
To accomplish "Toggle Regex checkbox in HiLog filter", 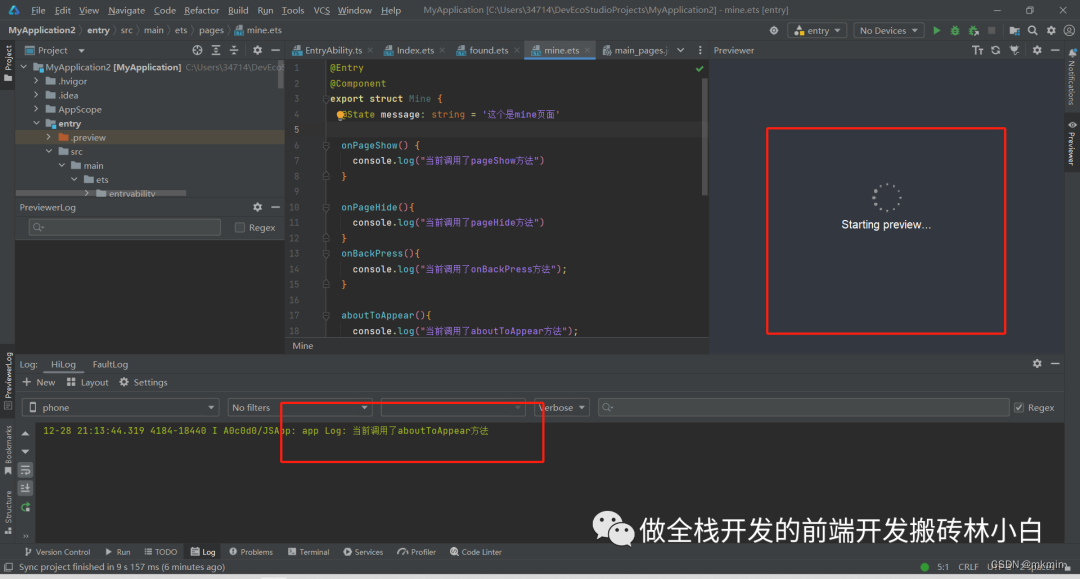I will (x=1019, y=408).
